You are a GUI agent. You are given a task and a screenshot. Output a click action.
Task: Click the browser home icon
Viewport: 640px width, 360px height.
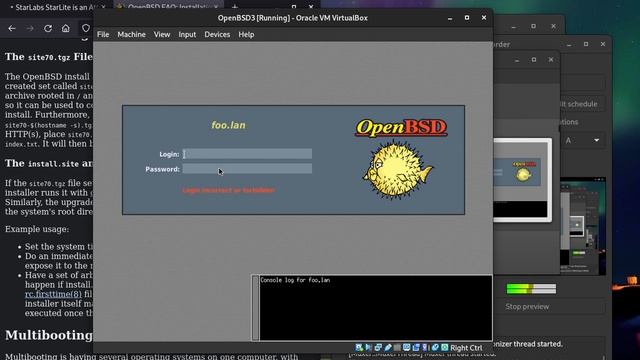pyautogui.click(x=66, y=28)
